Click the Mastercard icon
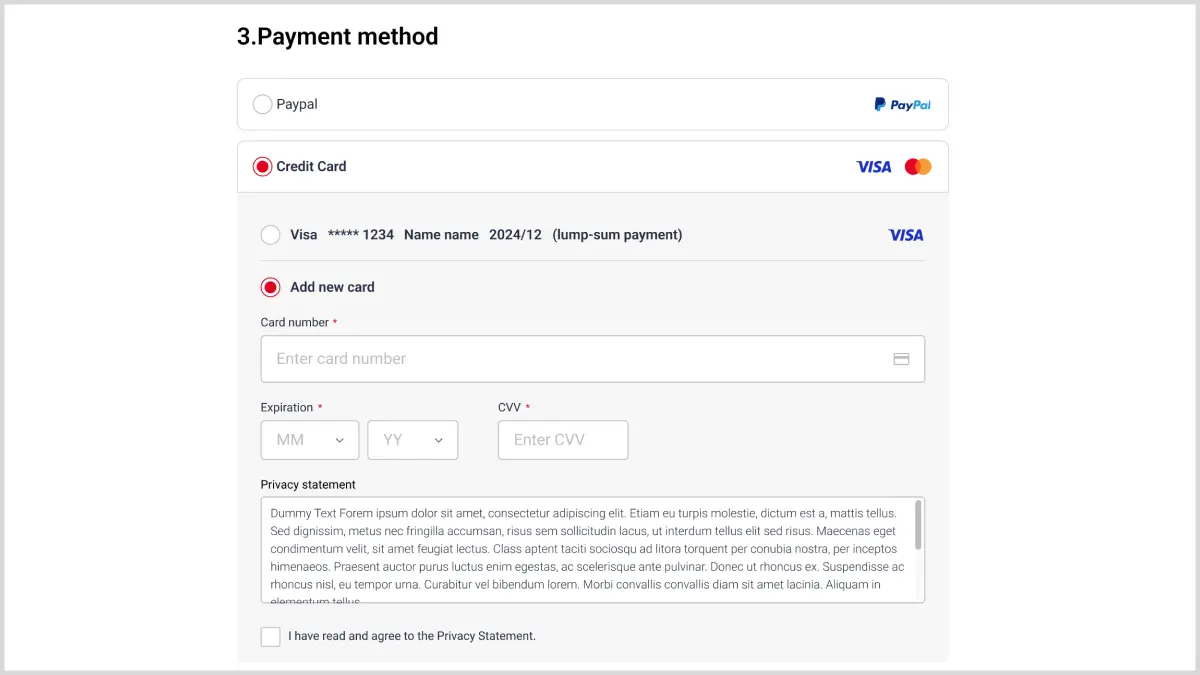Viewport: 1200px width, 675px height. click(x=918, y=166)
